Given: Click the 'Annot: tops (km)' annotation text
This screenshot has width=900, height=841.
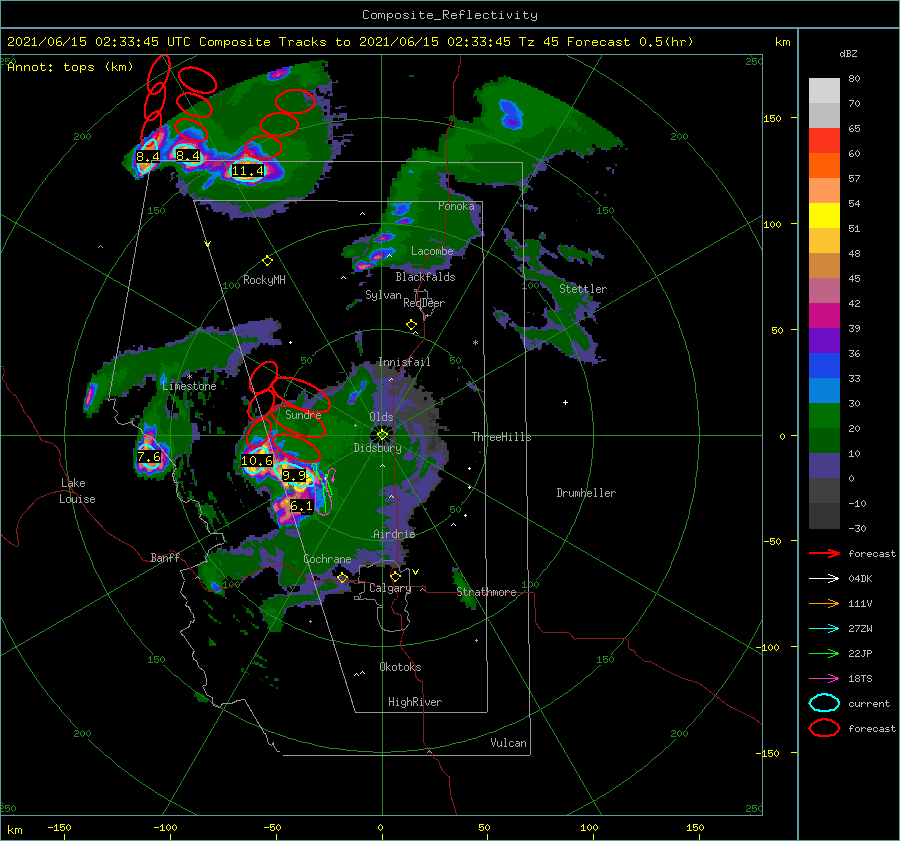Looking at the screenshot, I should (x=70, y=67).
